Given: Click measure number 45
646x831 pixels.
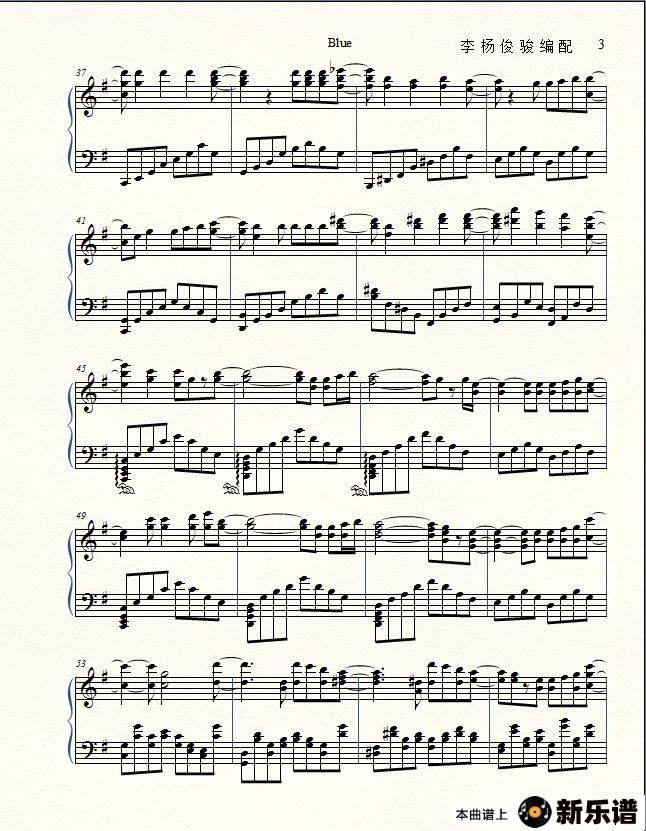Looking at the screenshot, I should 81,368.
